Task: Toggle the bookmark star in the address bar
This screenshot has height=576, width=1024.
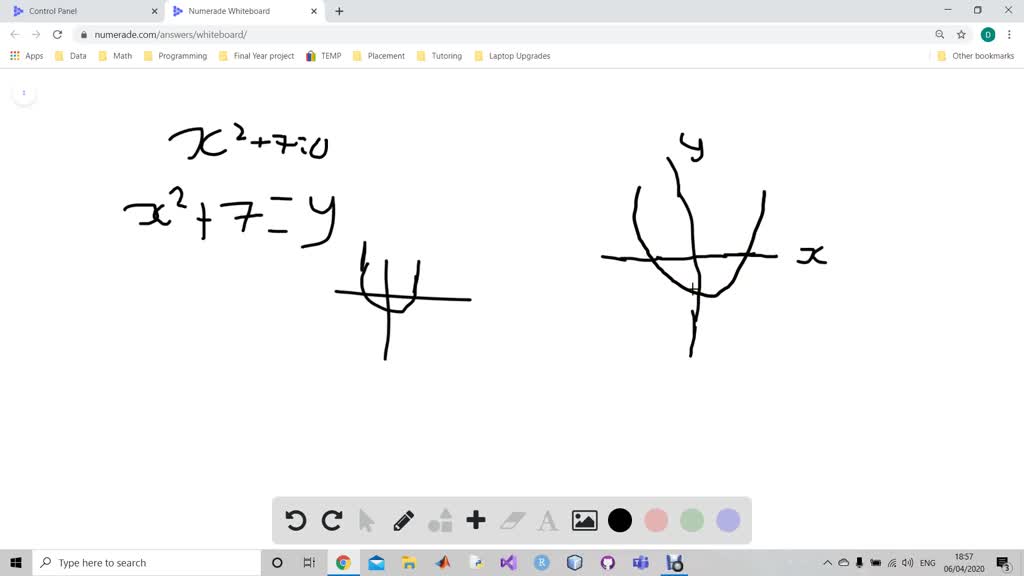Action: click(961, 33)
